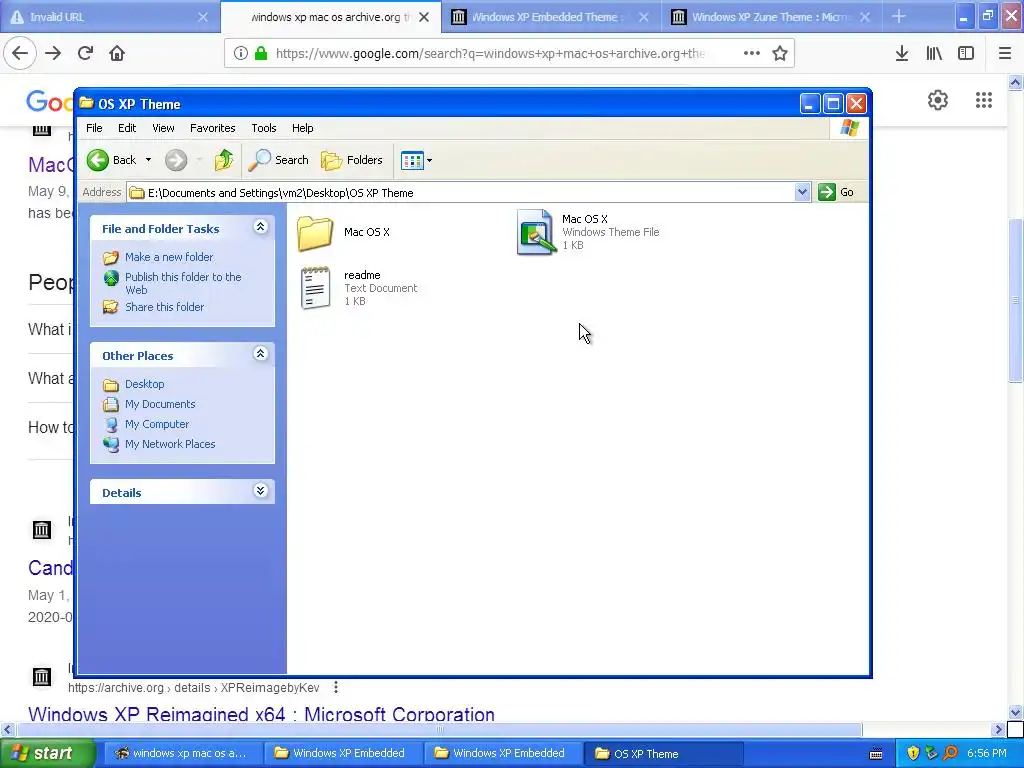Click the Firefox back button
The height and width of the screenshot is (768, 1024).
click(x=20, y=54)
